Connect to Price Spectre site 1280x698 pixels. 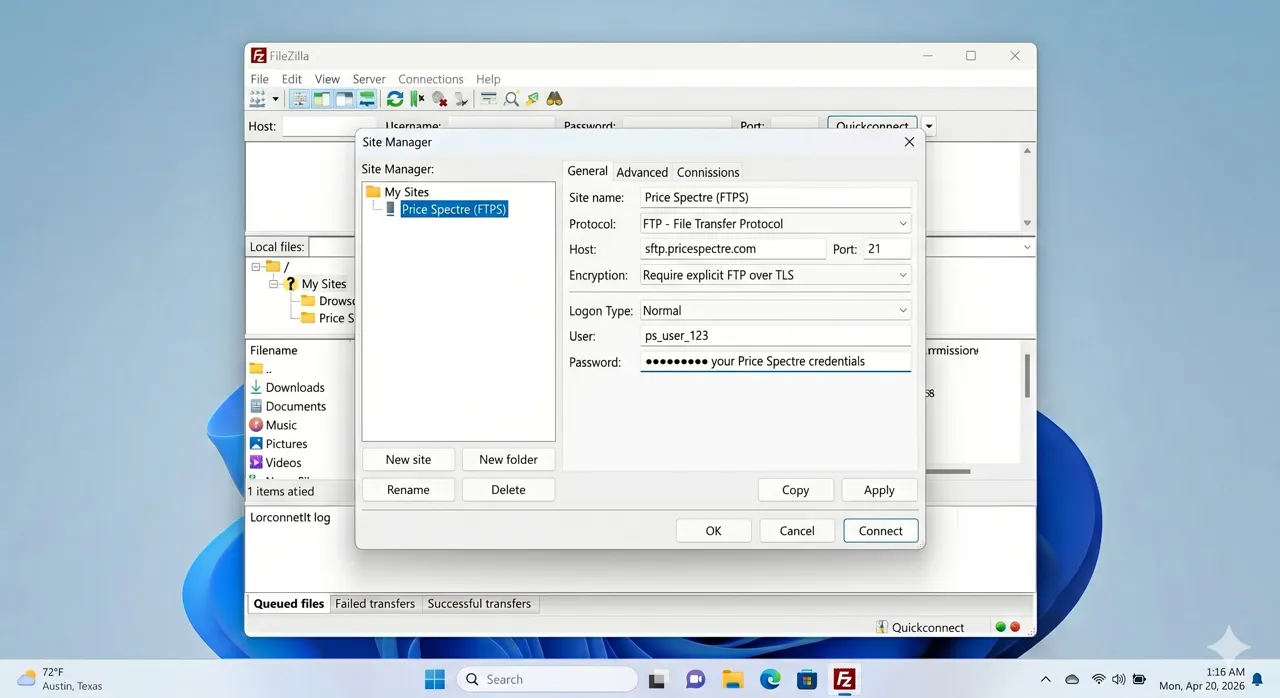880,530
